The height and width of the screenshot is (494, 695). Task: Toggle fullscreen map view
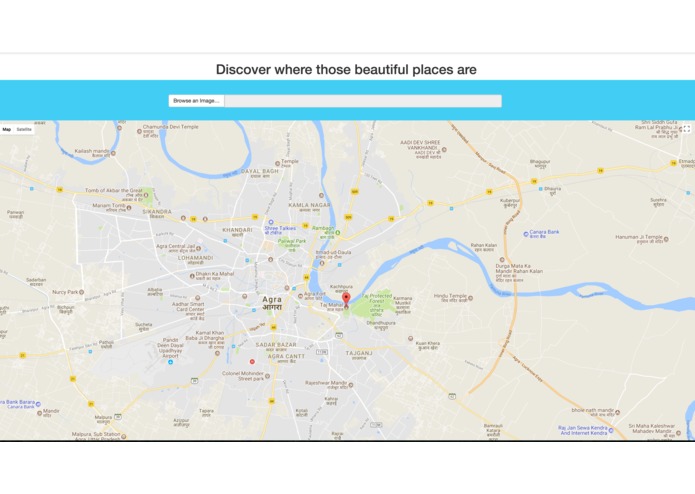[687, 129]
